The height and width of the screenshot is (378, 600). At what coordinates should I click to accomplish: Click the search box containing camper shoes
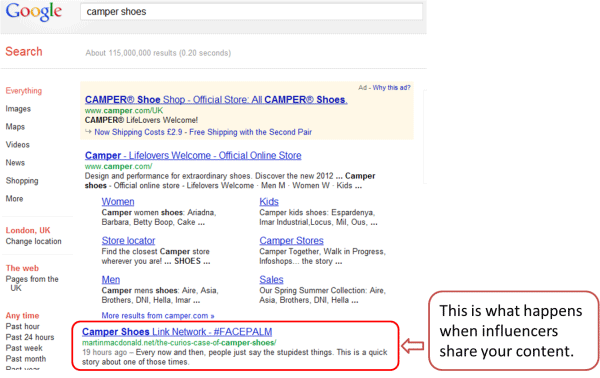point(251,11)
